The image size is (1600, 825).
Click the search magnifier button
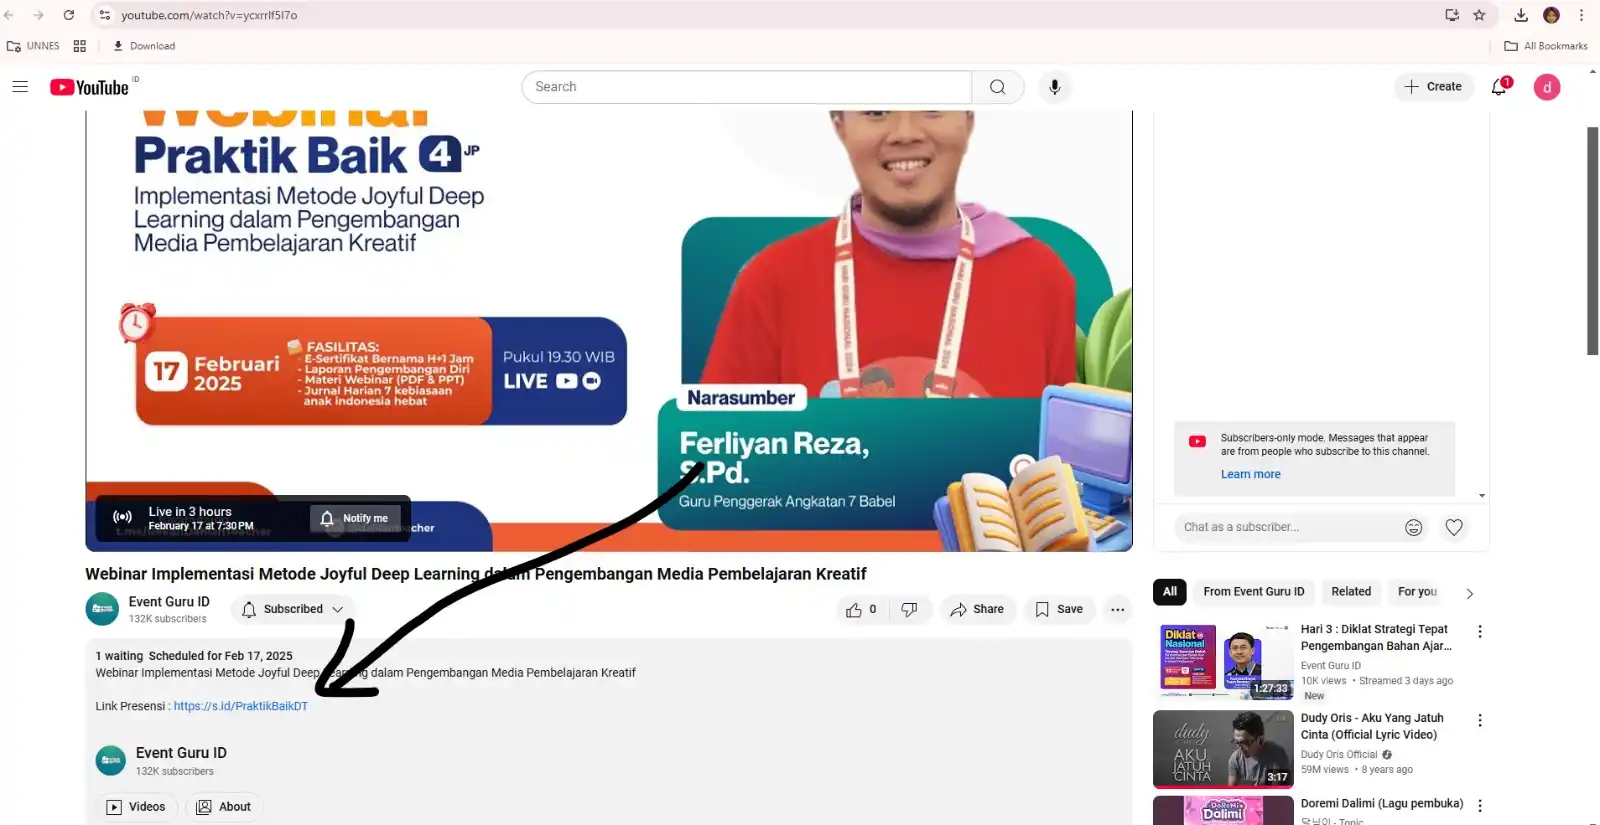pos(997,87)
